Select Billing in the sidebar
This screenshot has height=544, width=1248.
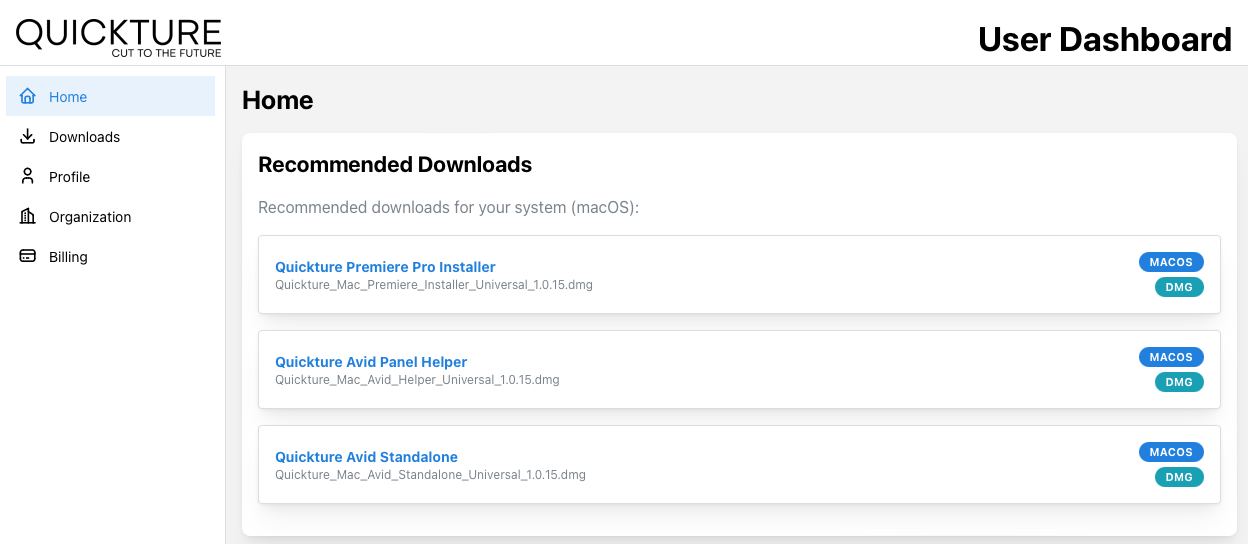(x=110, y=256)
